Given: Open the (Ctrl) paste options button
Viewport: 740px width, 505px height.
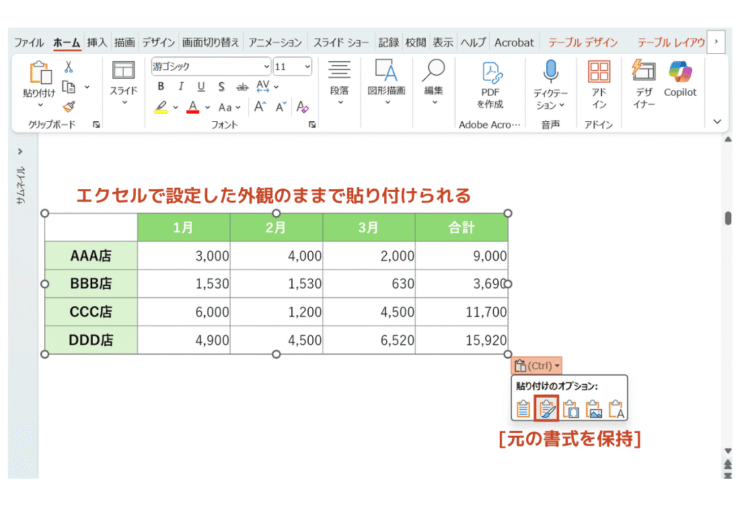Looking at the screenshot, I should (537, 366).
